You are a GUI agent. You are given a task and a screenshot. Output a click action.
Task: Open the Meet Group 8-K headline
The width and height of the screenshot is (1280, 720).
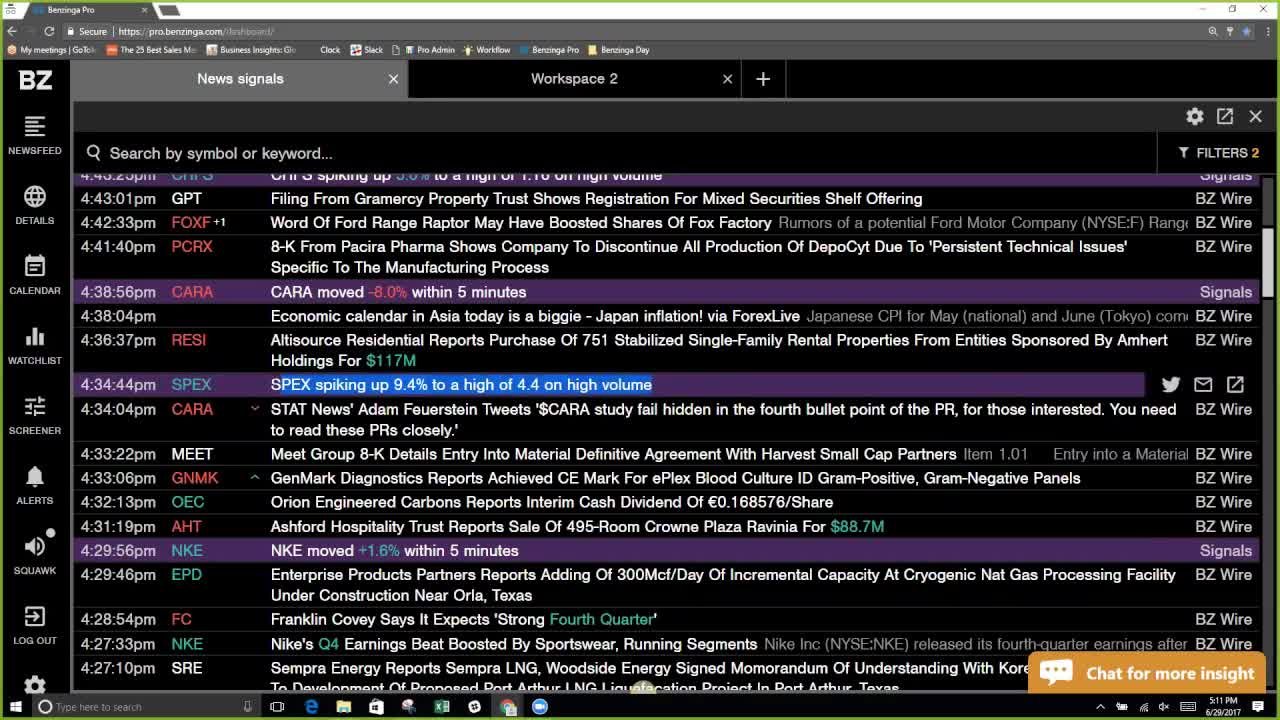coord(613,454)
